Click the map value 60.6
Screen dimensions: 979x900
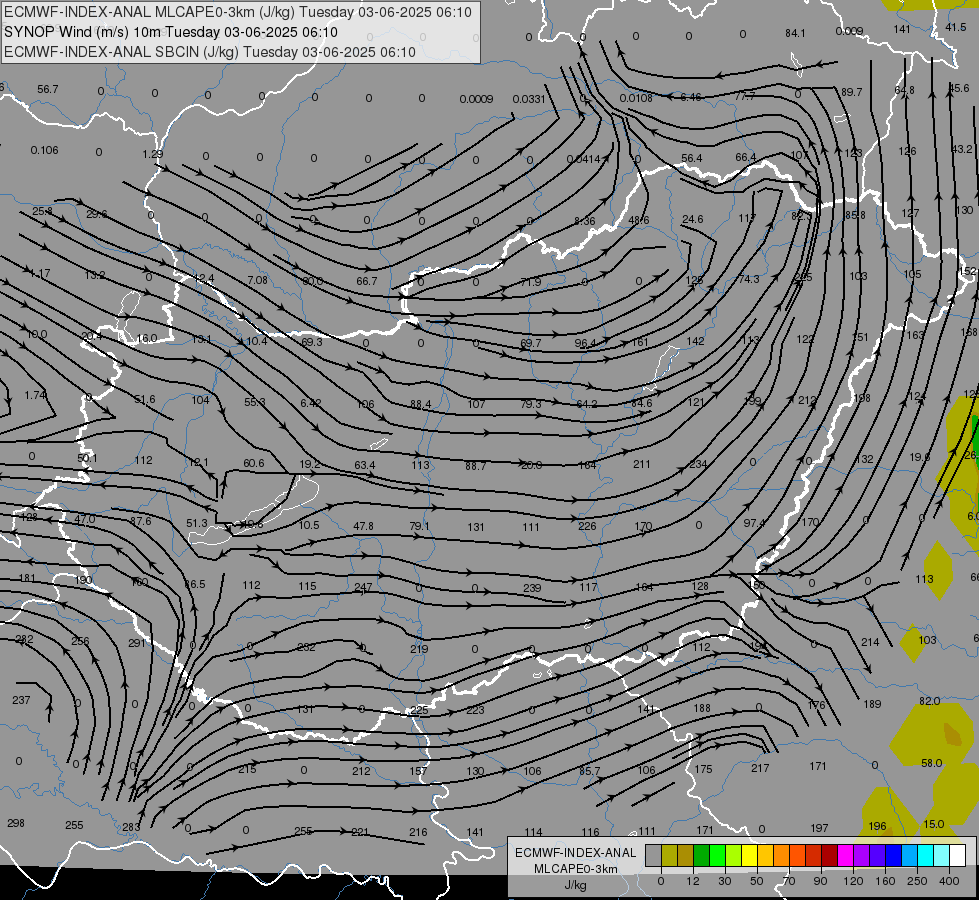[253, 463]
